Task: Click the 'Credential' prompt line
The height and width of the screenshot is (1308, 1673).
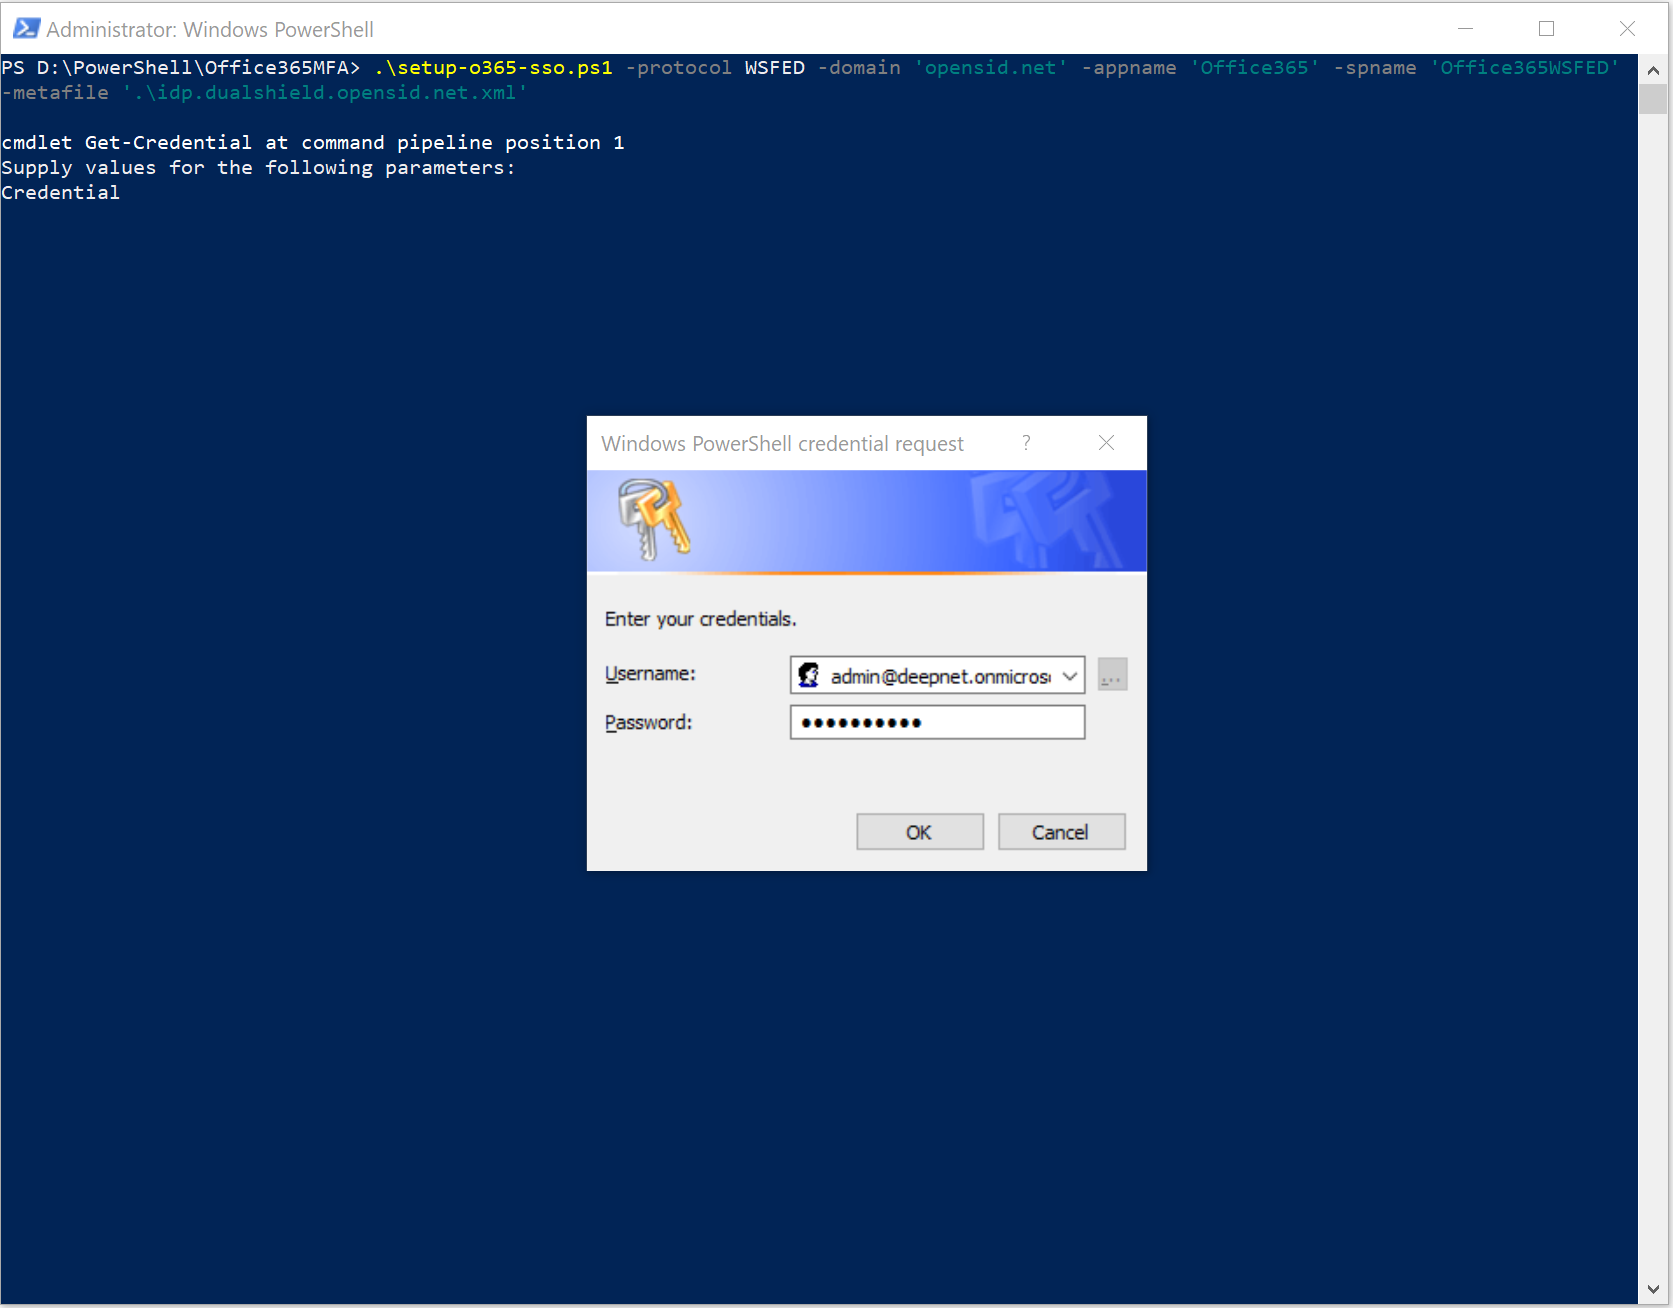Action: click(61, 192)
